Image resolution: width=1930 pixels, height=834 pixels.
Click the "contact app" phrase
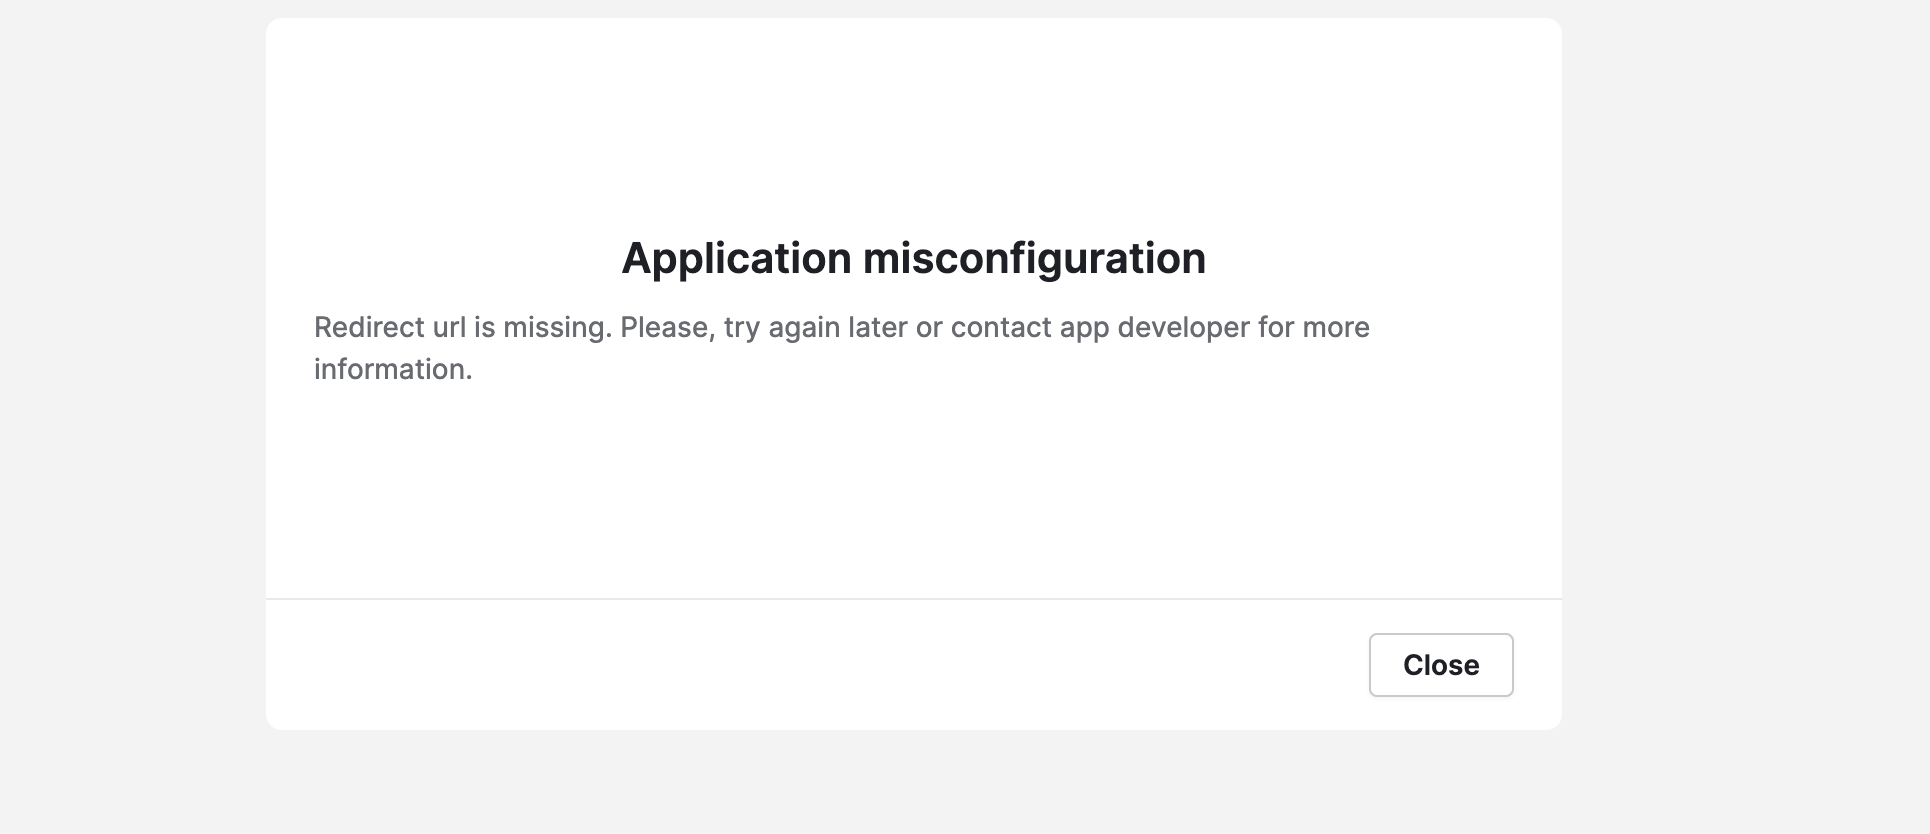pos(1030,328)
